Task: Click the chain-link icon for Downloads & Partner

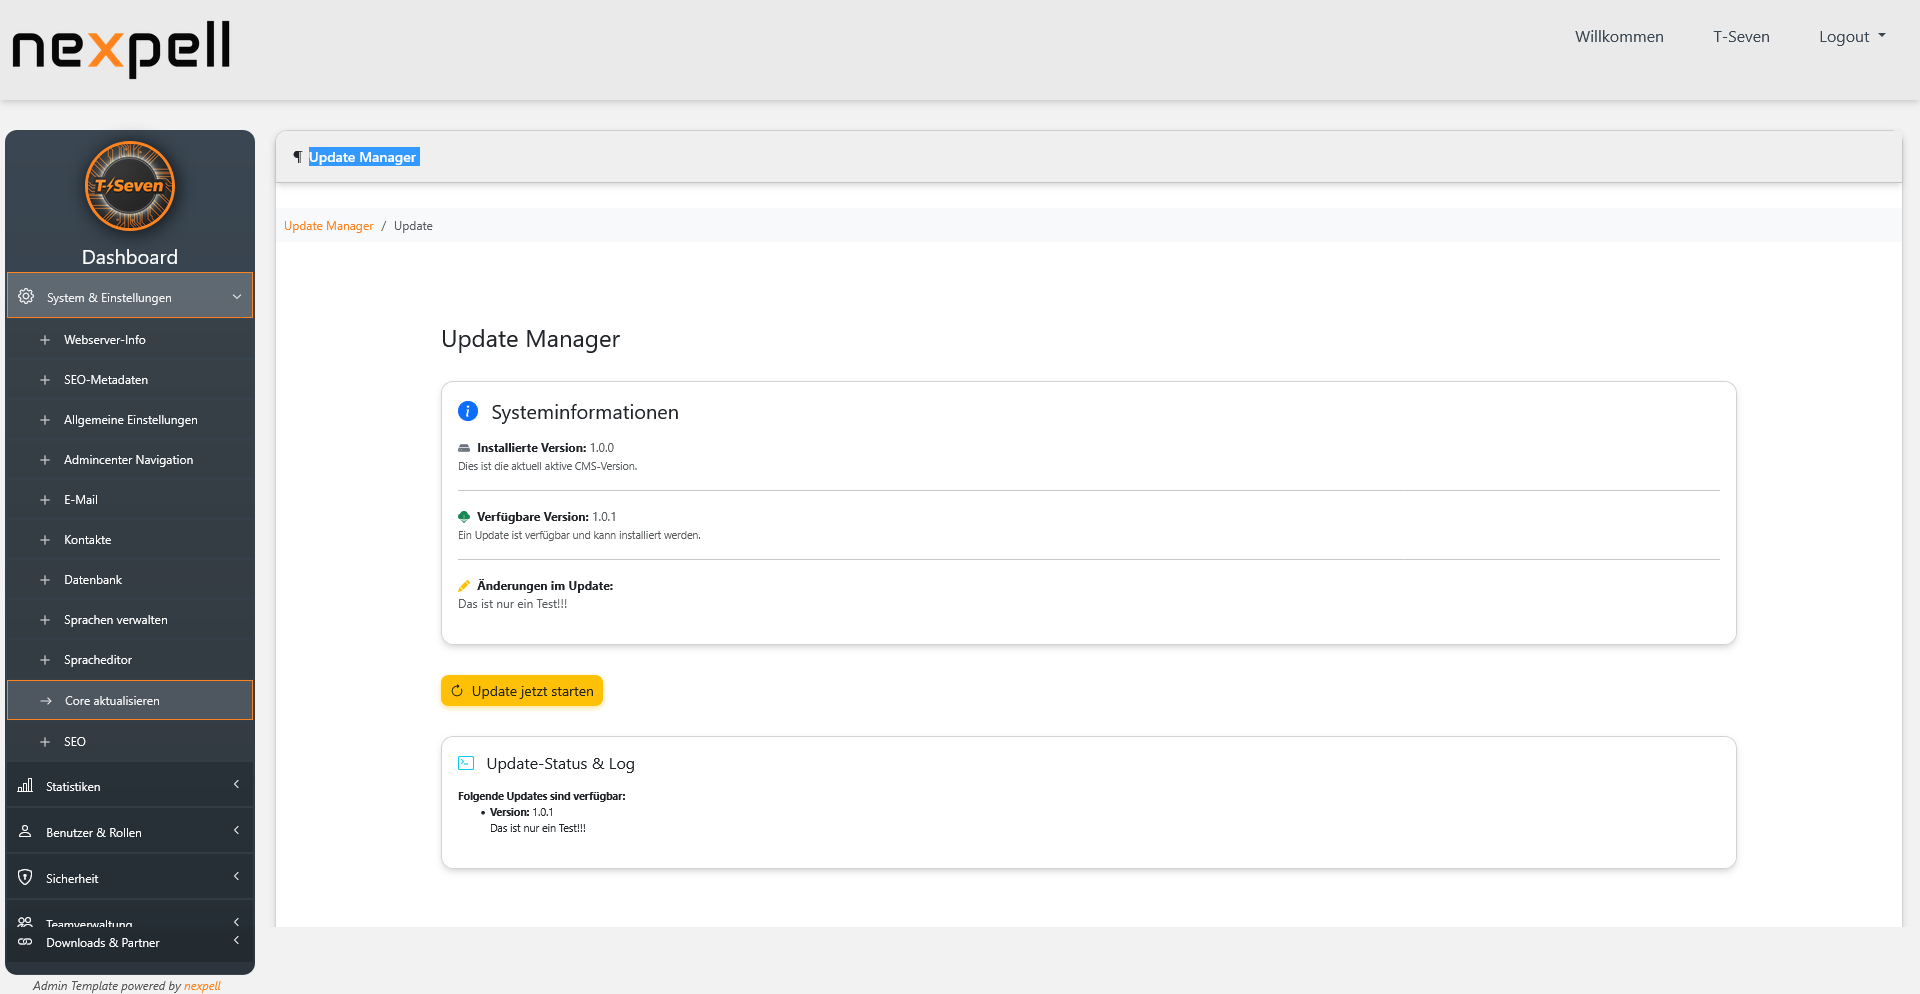Action: (24, 942)
